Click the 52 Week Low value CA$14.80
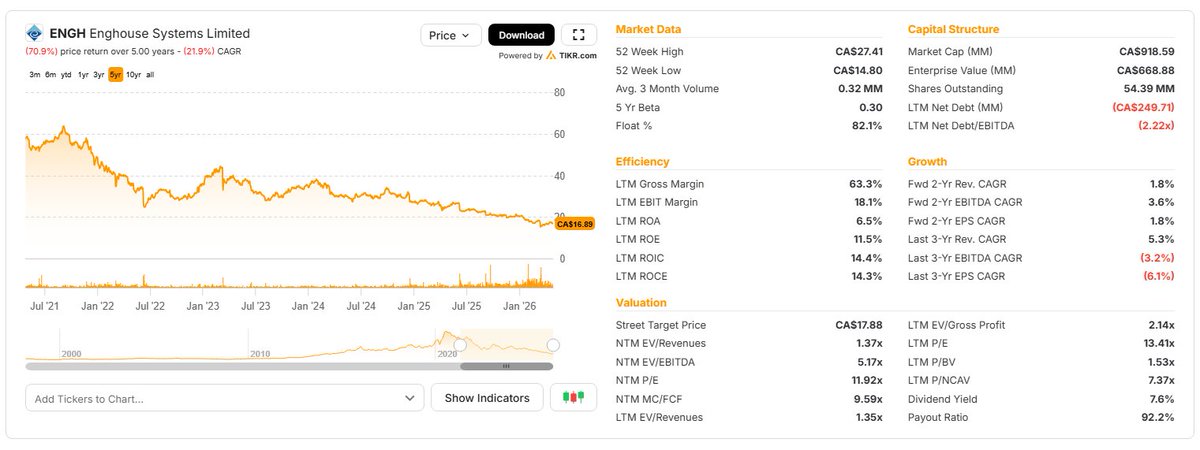 (858, 70)
